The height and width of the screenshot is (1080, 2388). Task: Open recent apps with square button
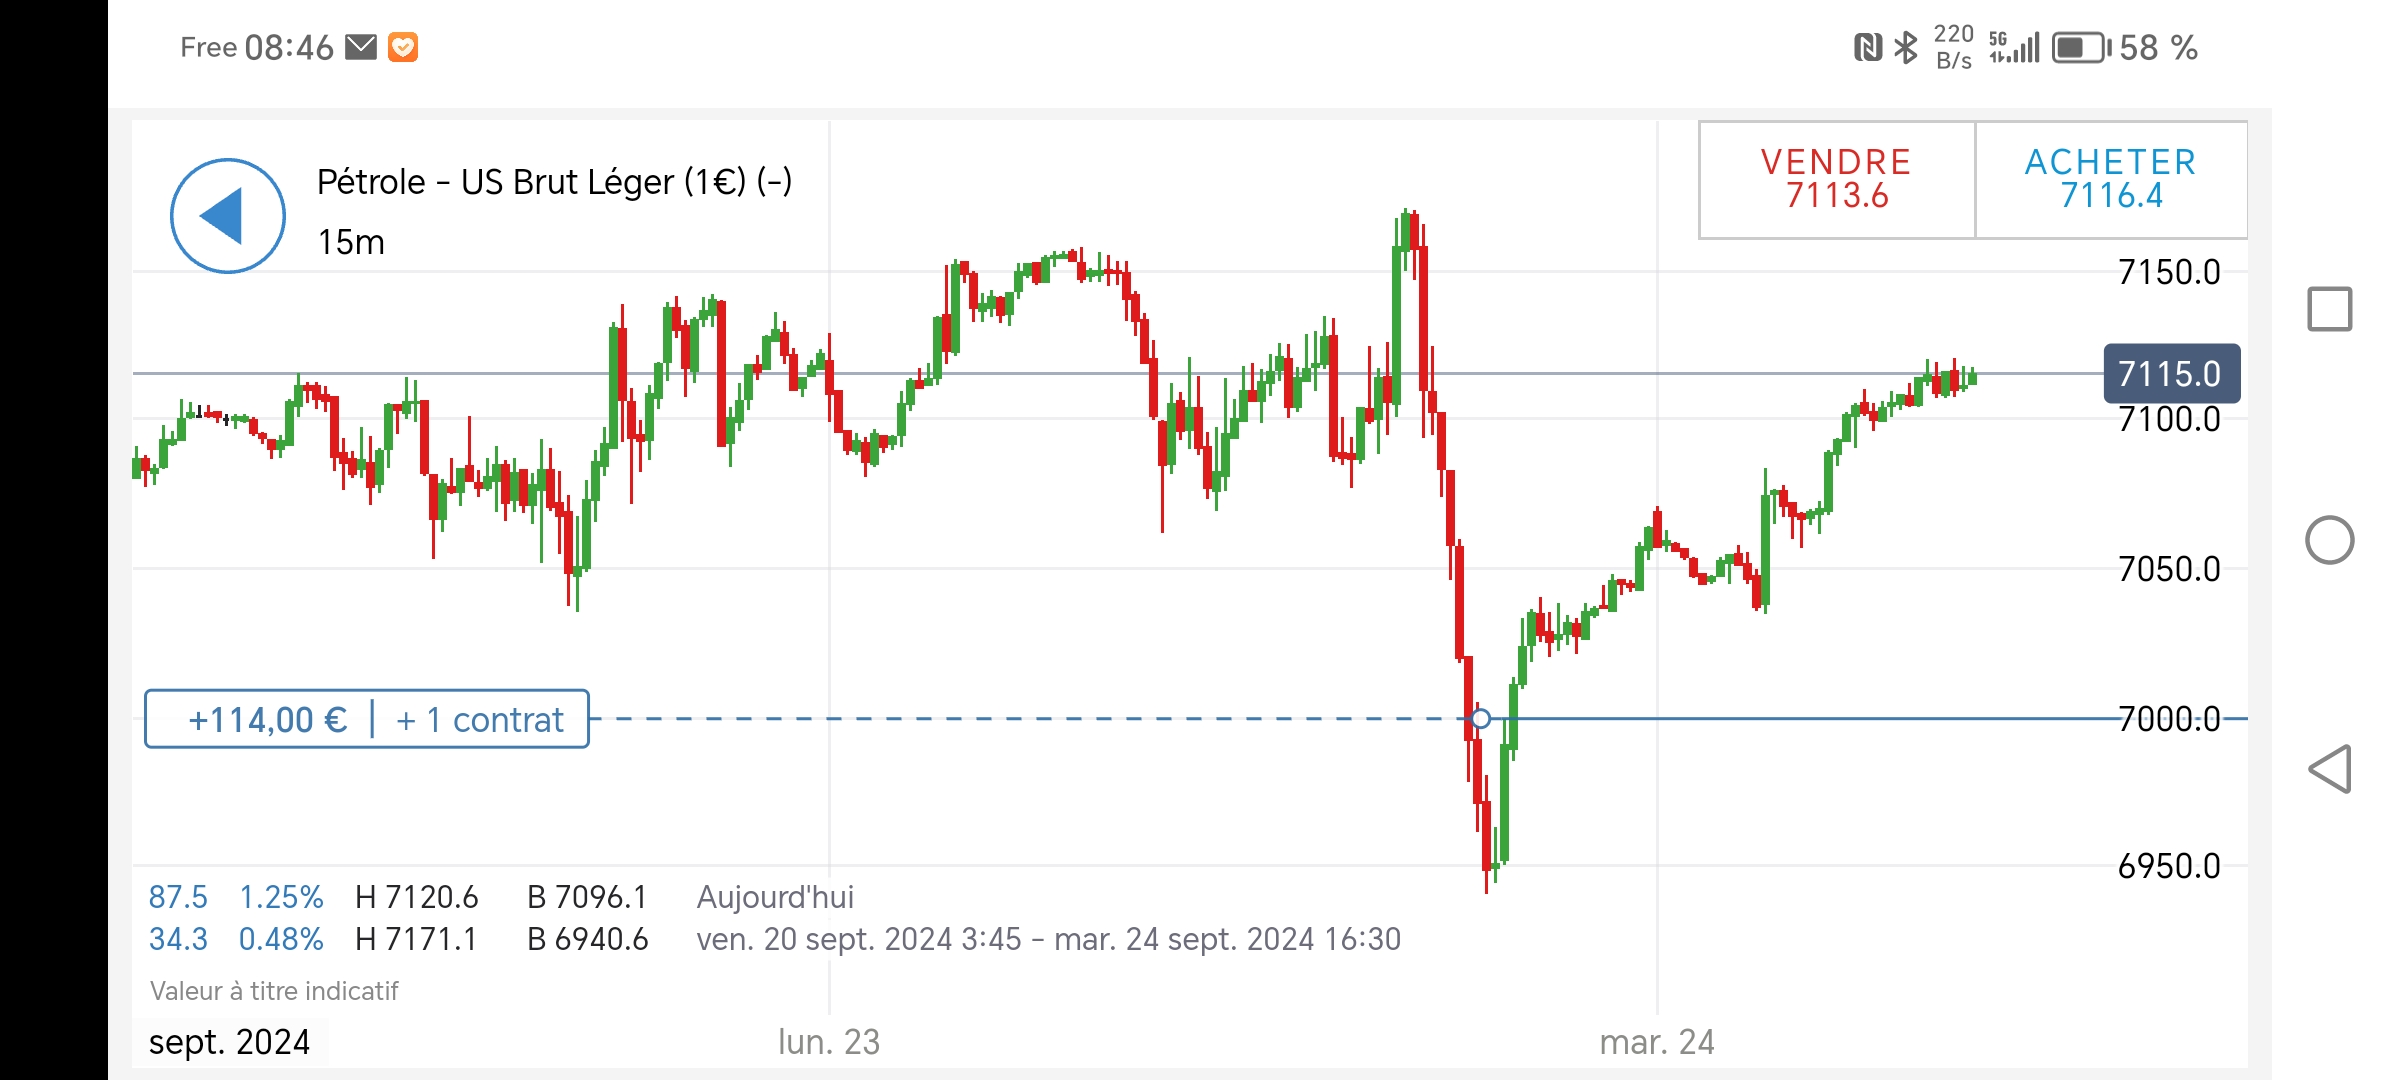click(x=2329, y=309)
